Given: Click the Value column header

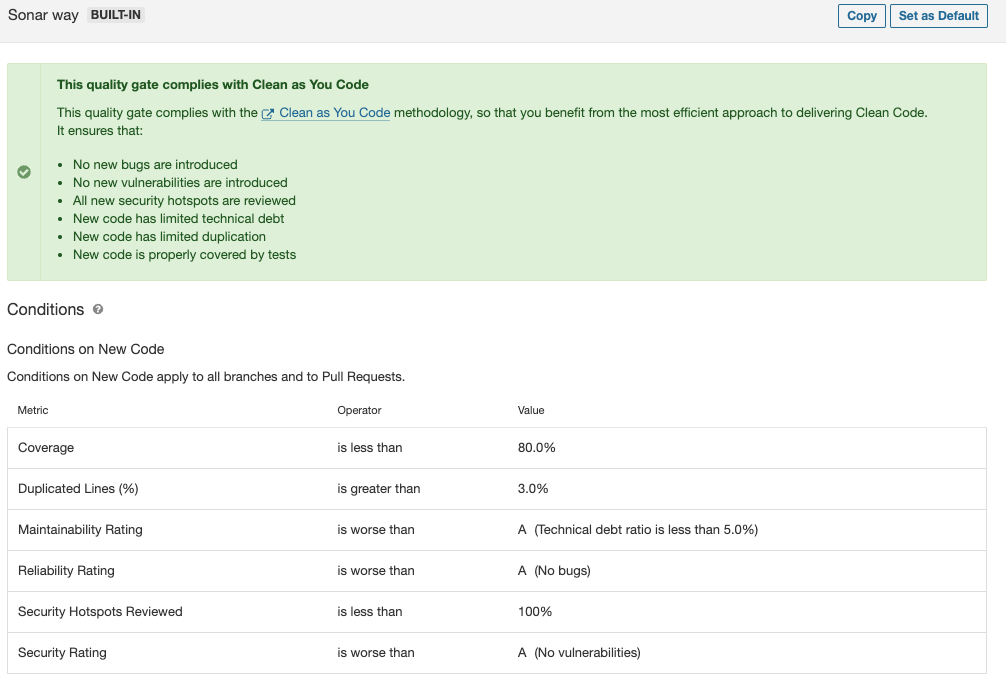Looking at the screenshot, I should [x=531, y=410].
